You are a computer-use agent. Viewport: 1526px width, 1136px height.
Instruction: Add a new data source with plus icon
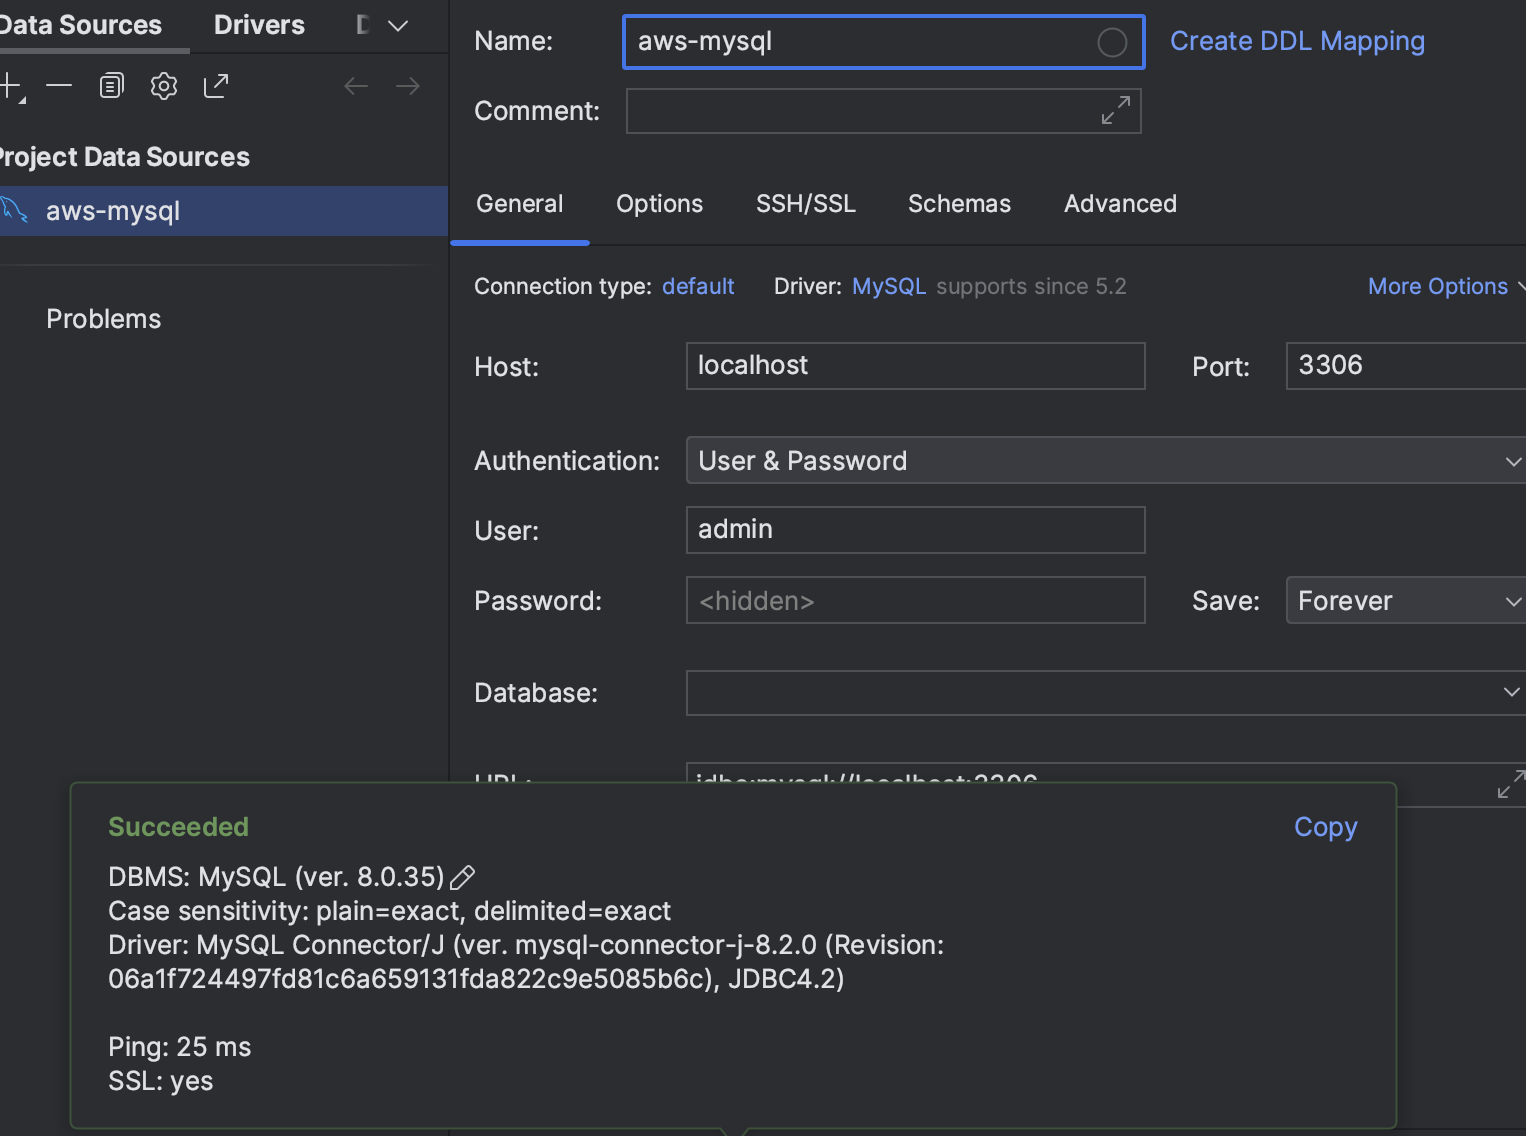[x=11, y=87]
